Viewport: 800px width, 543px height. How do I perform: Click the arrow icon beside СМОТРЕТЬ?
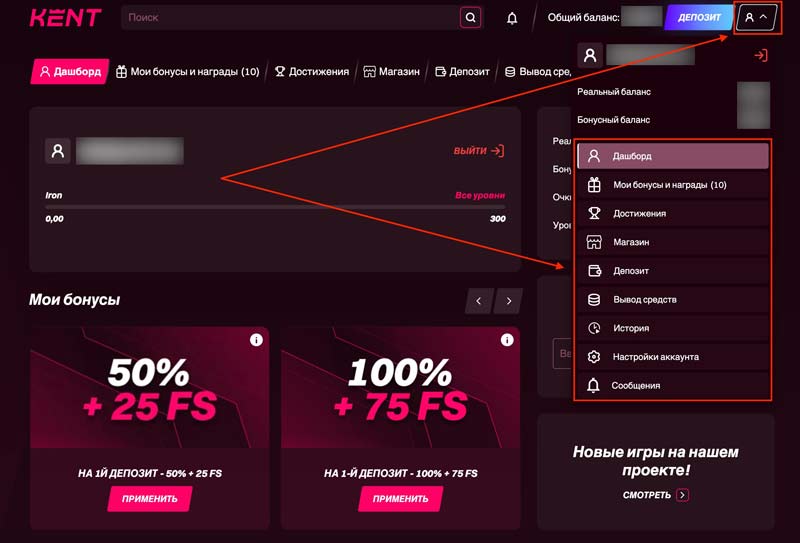pyautogui.click(x=682, y=495)
